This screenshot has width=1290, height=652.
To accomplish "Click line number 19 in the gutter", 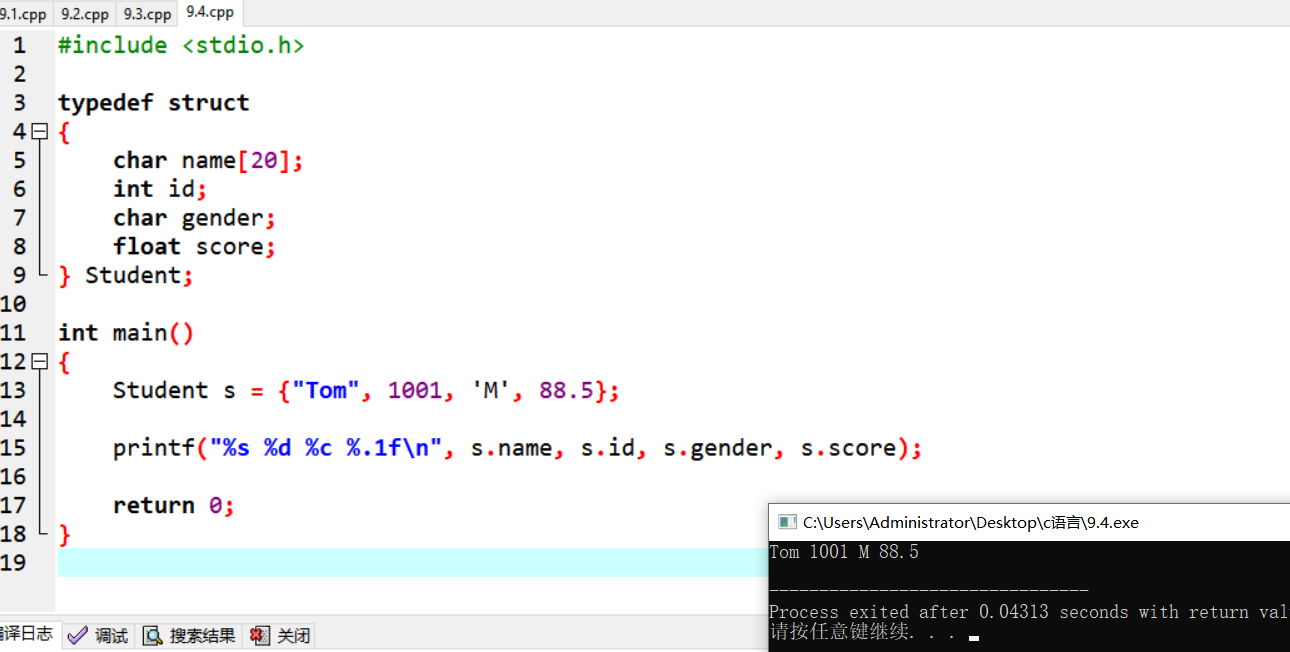I will (13, 563).
